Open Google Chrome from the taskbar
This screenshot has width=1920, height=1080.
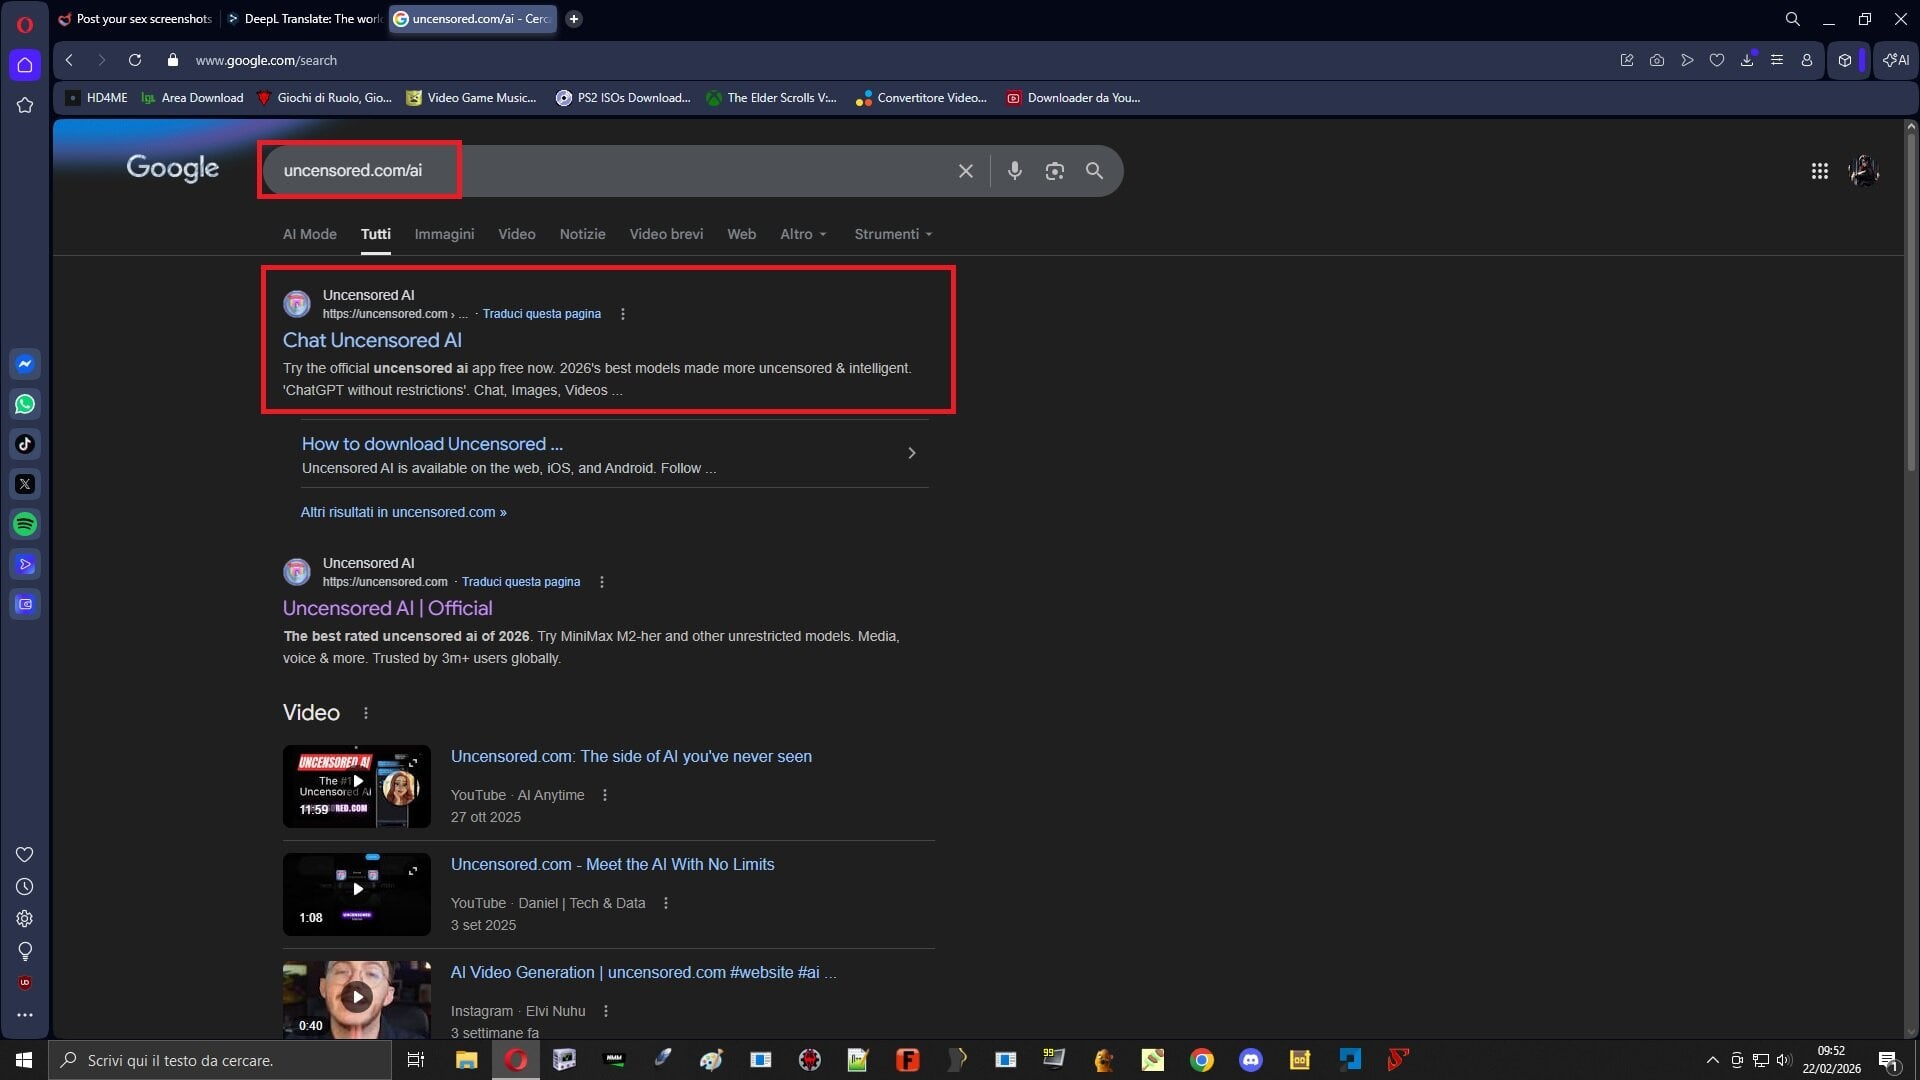tap(1202, 1060)
